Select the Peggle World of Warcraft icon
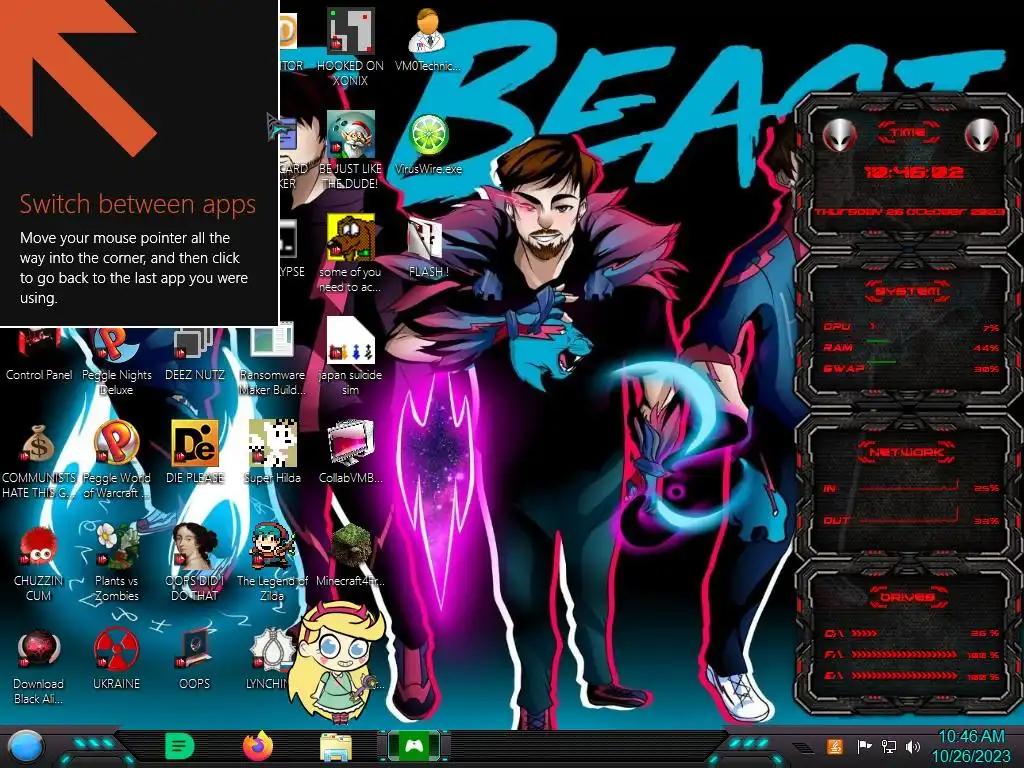The width and height of the screenshot is (1024, 768). (x=116, y=443)
